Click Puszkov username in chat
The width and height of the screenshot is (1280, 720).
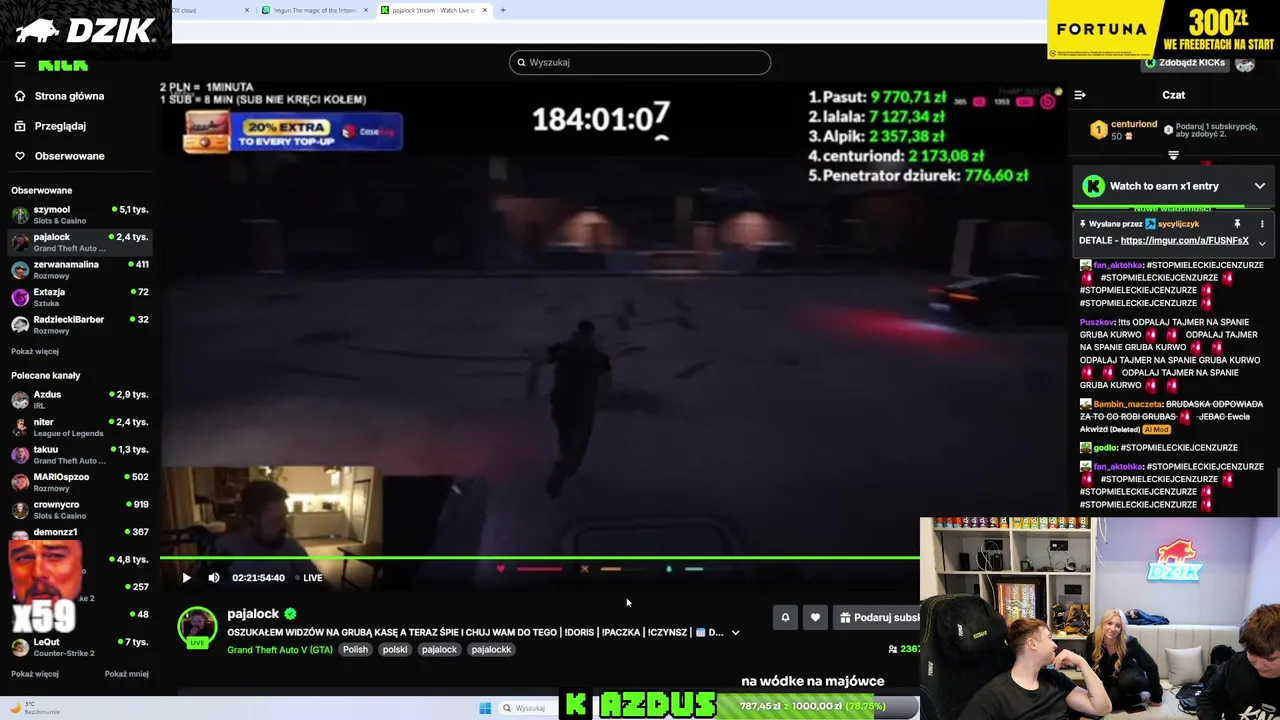pyautogui.click(x=1097, y=322)
